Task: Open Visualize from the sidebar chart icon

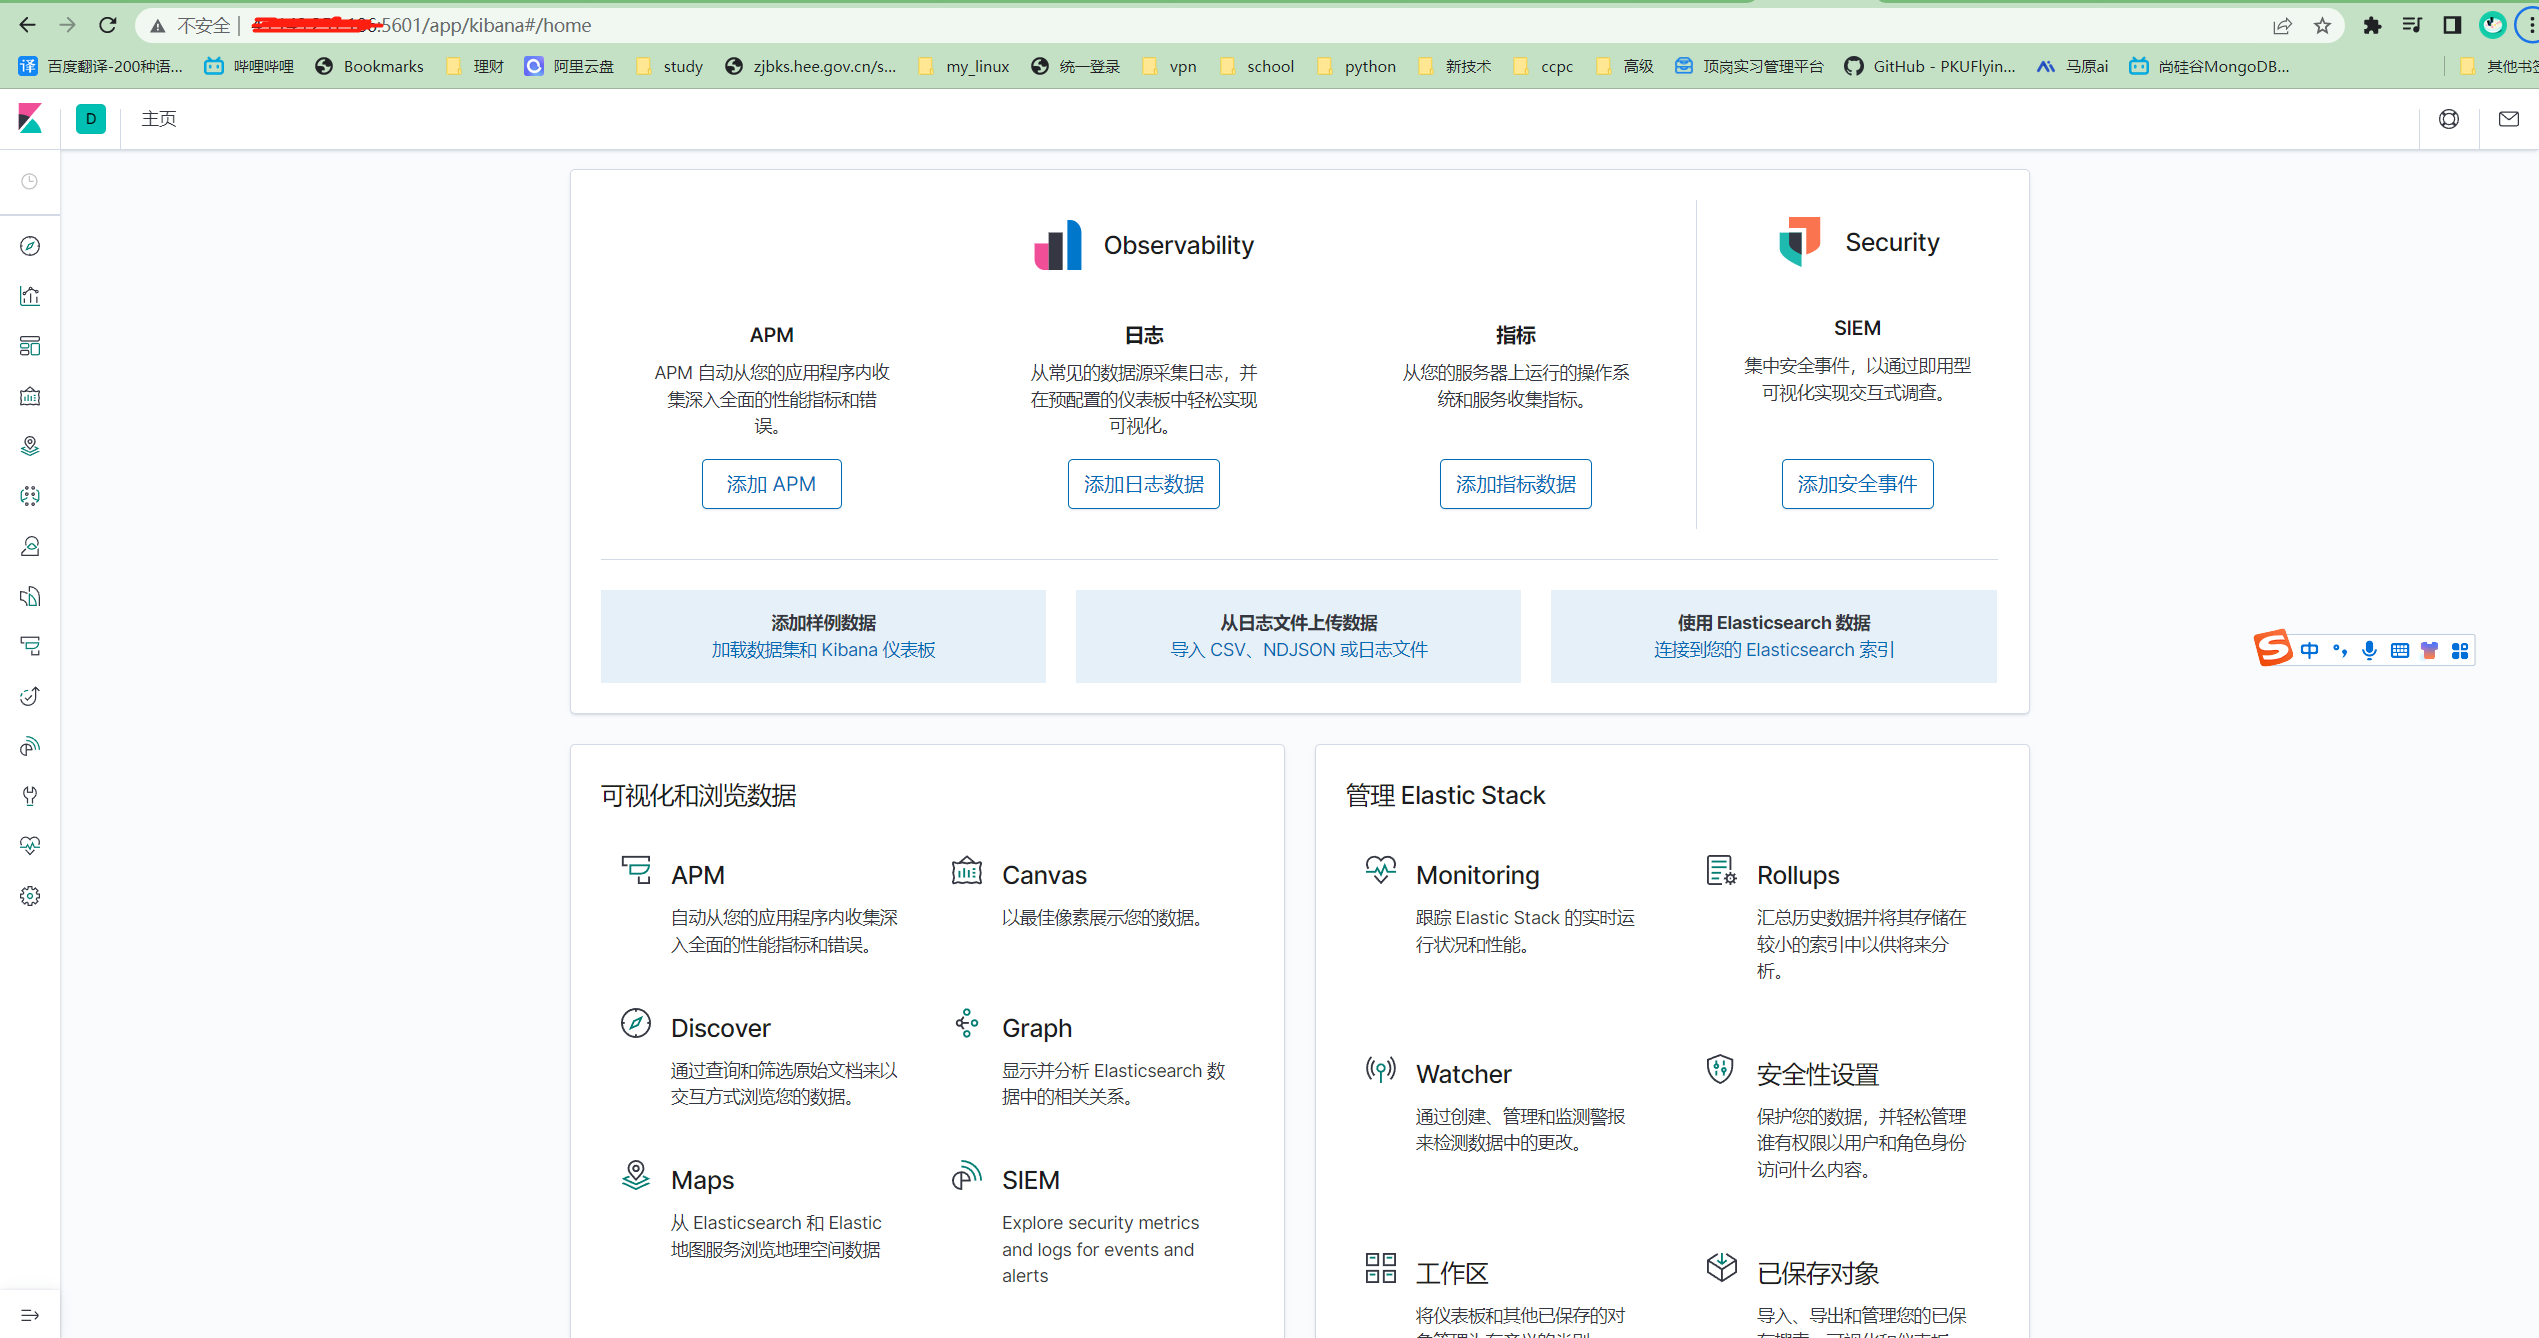Action: [x=30, y=296]
